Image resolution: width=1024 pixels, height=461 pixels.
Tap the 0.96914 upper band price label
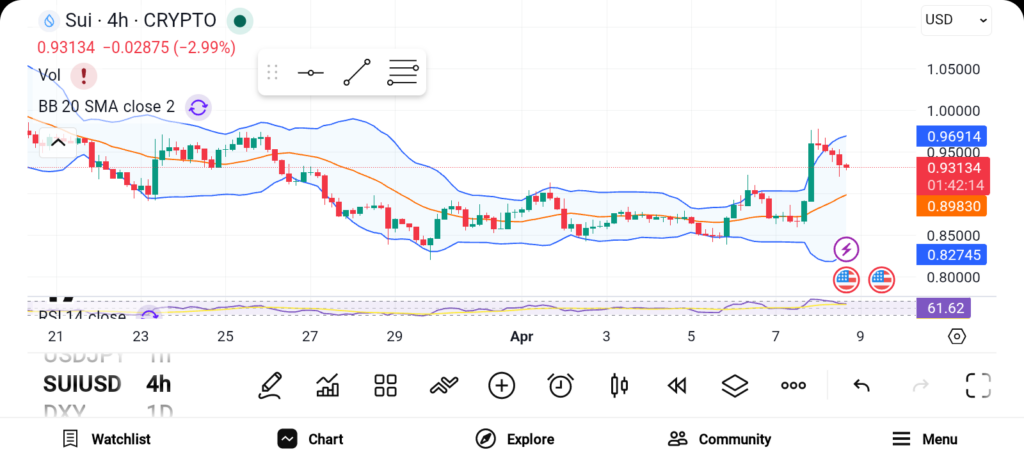[952, 136]
